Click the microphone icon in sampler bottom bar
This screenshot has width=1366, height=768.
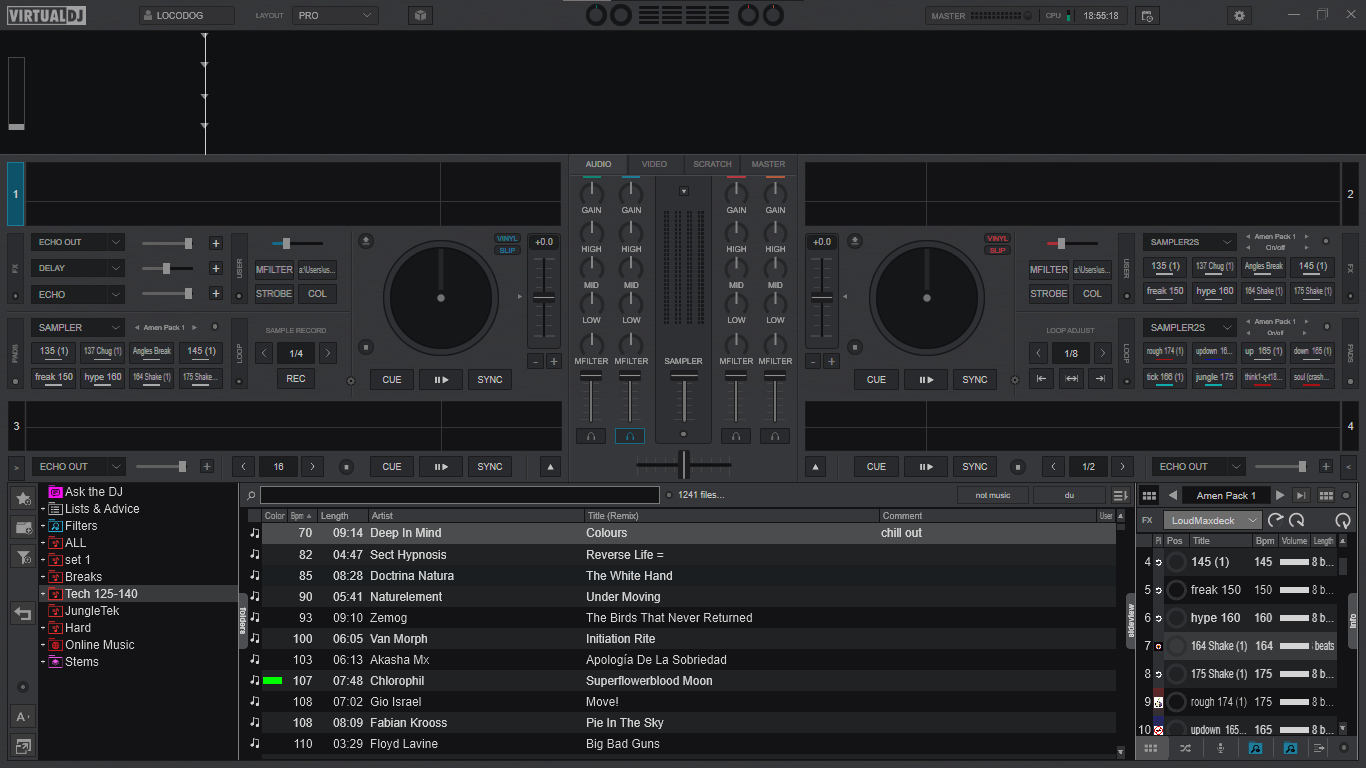pos(1220,748)
